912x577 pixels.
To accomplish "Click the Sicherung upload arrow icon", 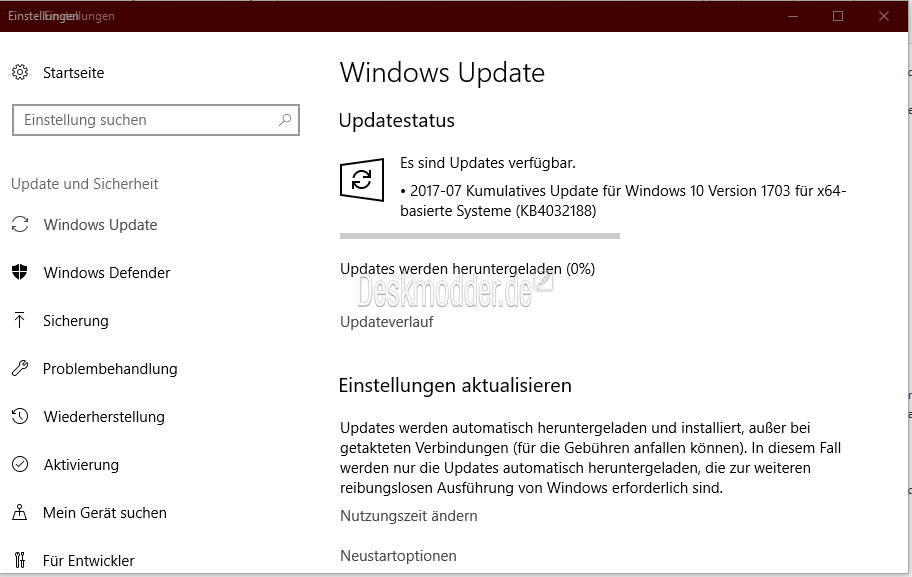I will coord(20,320).
